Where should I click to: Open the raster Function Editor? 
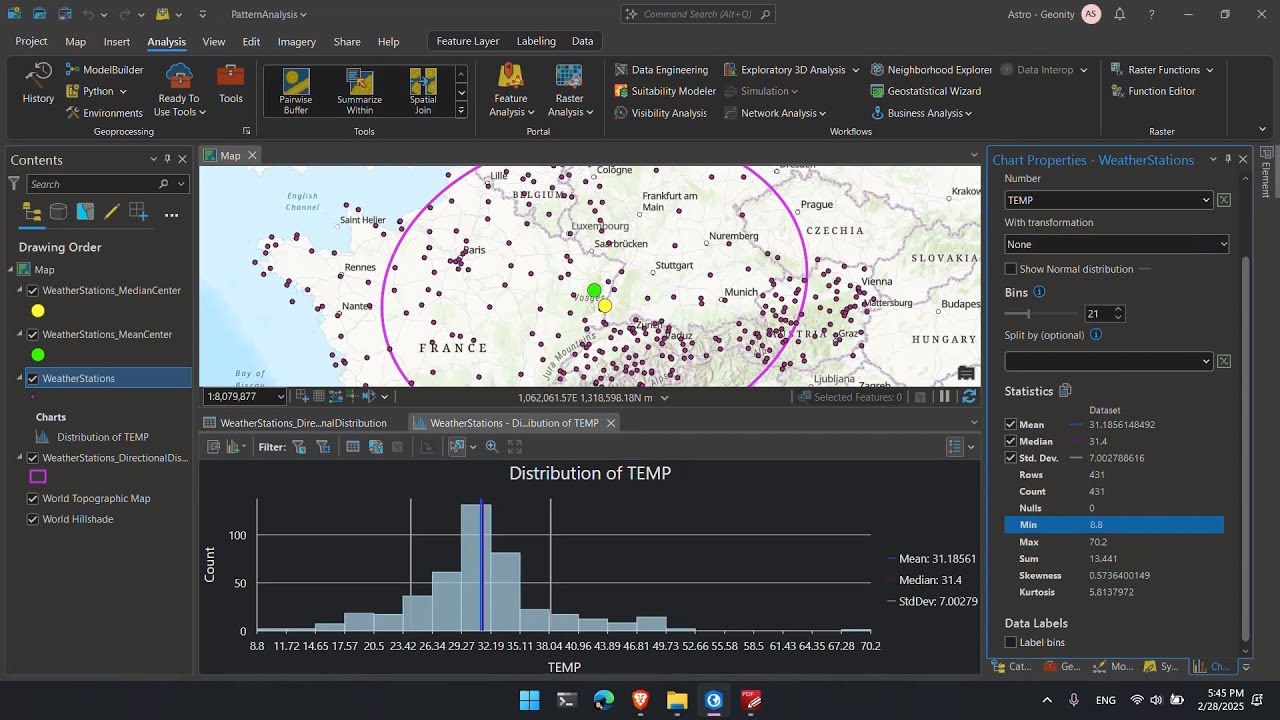click(1153, 91)
